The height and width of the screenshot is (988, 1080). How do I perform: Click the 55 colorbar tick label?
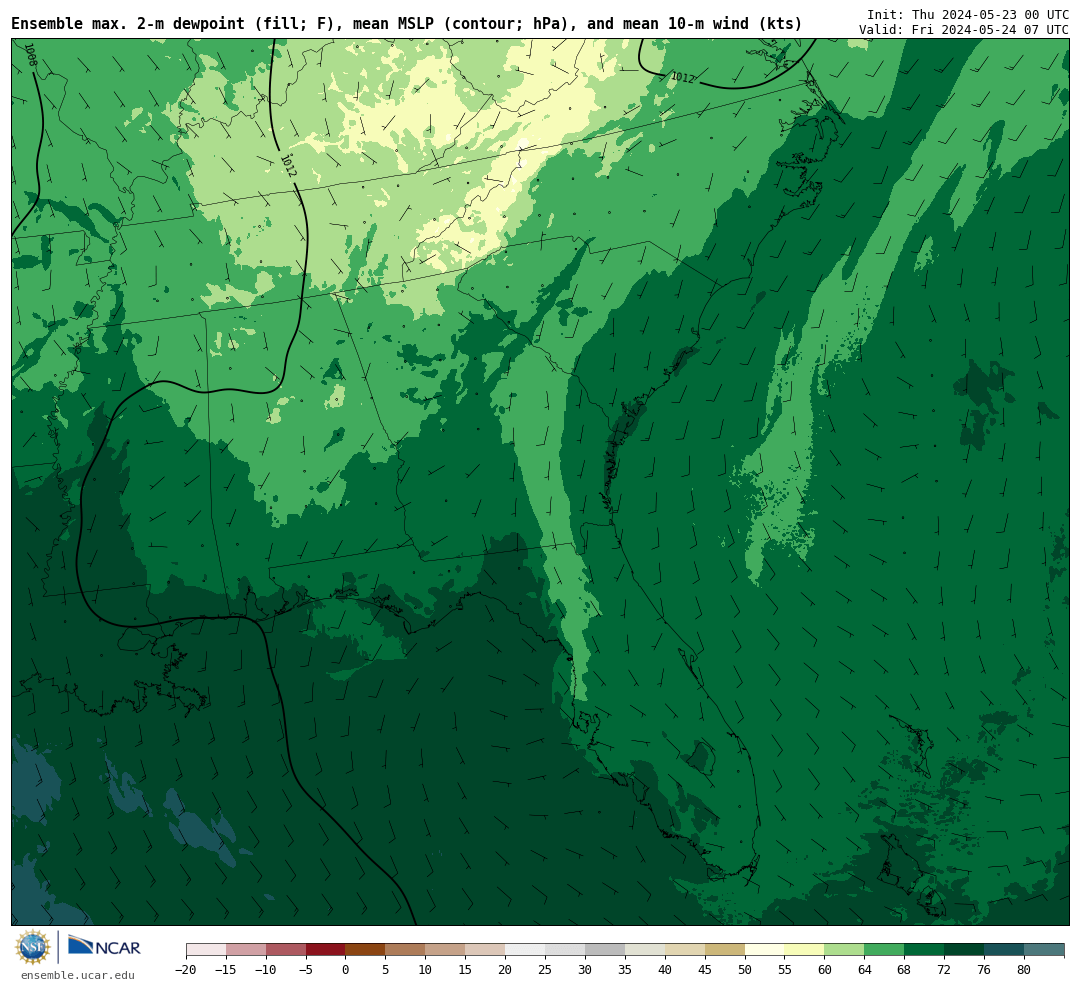point(785,970)
